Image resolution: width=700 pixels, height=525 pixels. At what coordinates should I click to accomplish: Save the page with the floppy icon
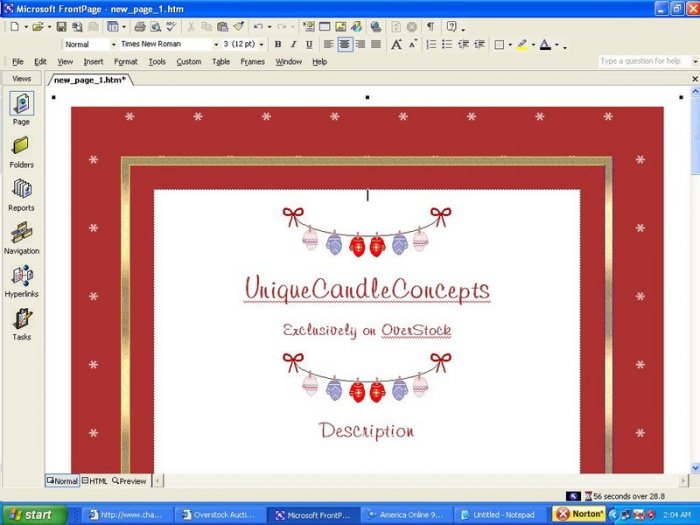pos(62,27)
